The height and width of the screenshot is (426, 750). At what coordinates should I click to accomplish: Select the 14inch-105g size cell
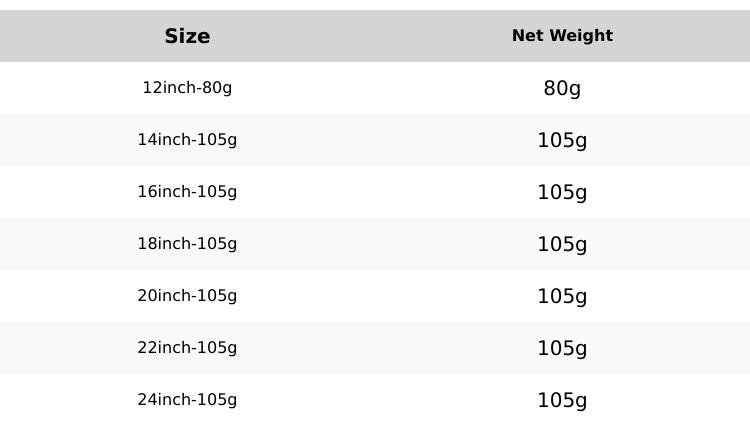coord(187,140)
